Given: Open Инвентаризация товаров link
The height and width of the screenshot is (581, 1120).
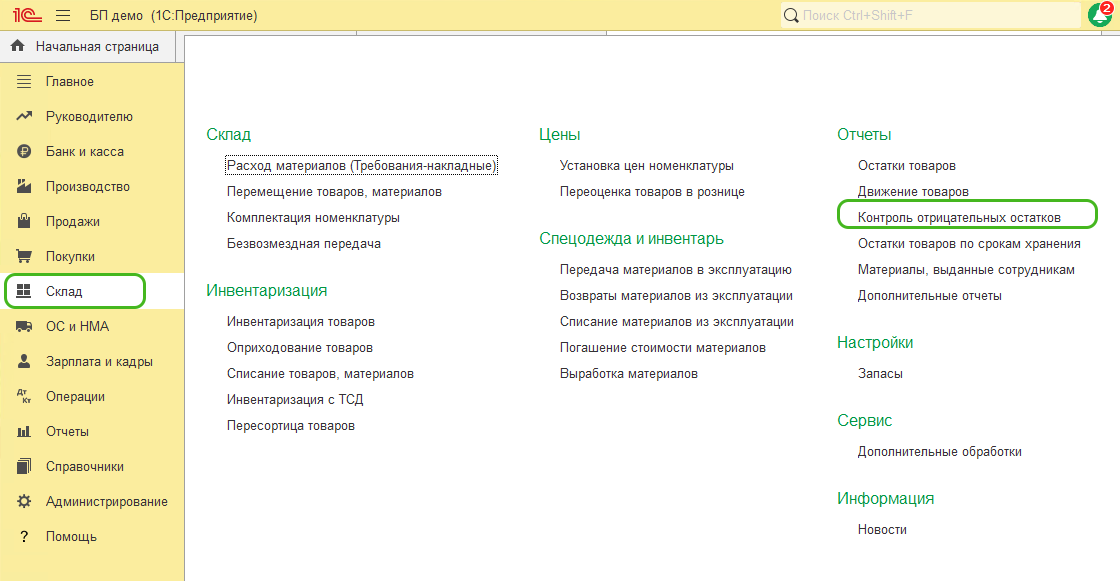Looking at the screenshot, I should [x=301, y=322].
